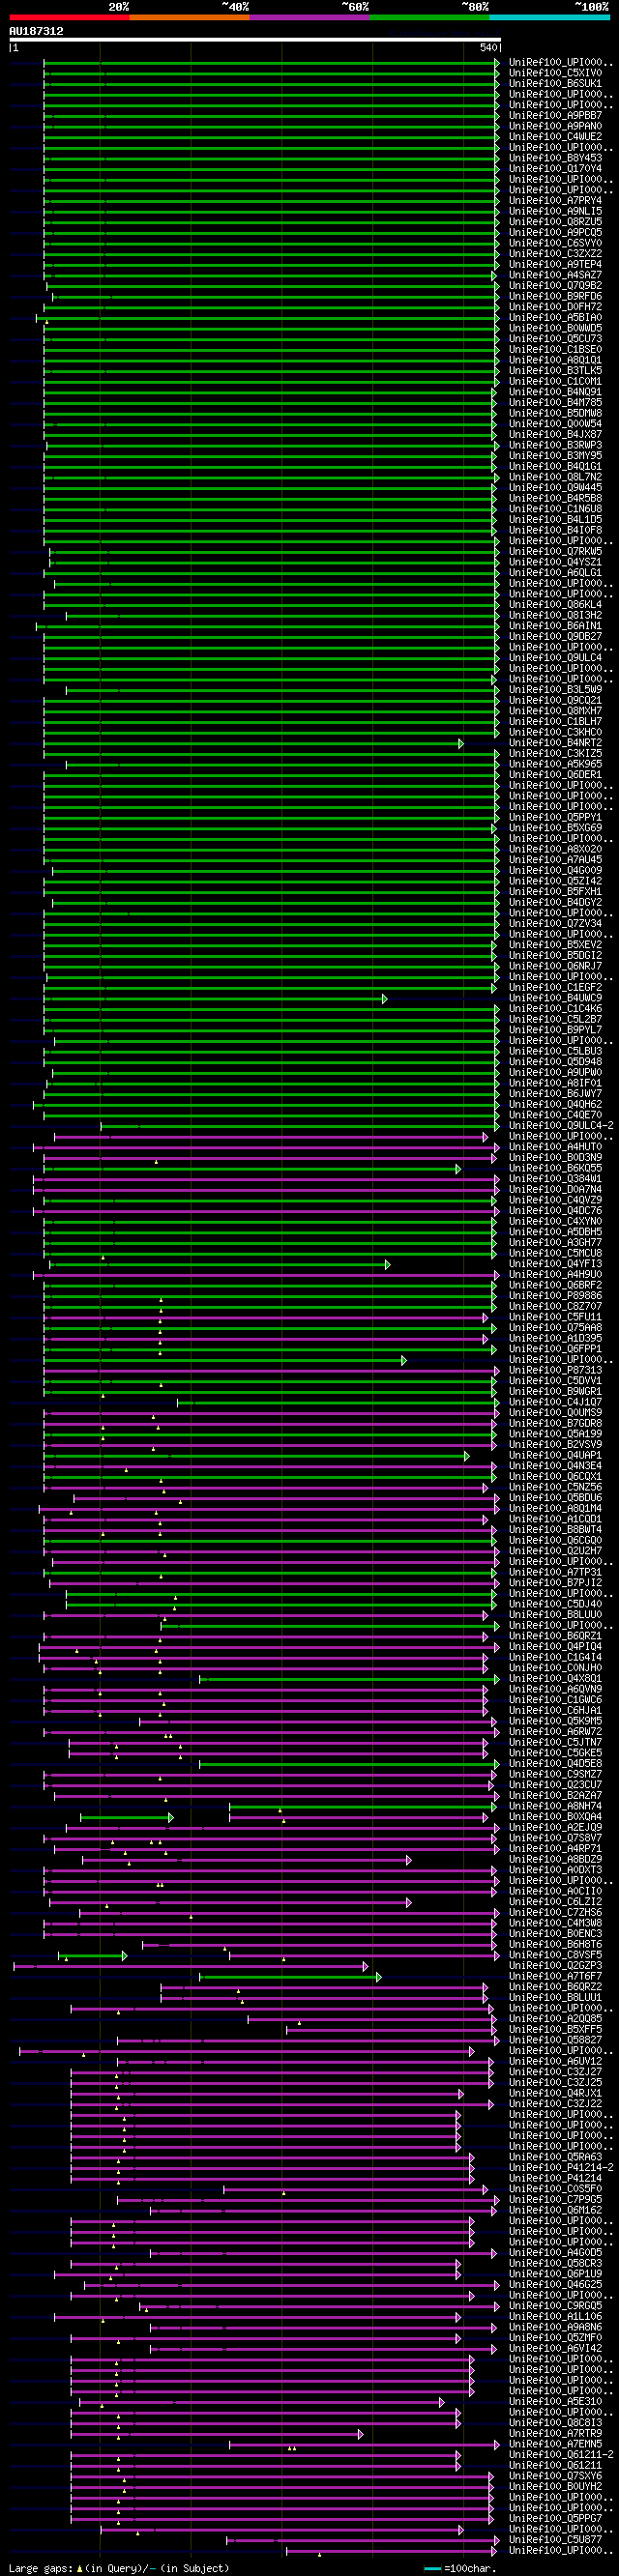The width and height of the screenshot is (619, 2576).
Task: Select the AU187312 query label
Action: 36,31
